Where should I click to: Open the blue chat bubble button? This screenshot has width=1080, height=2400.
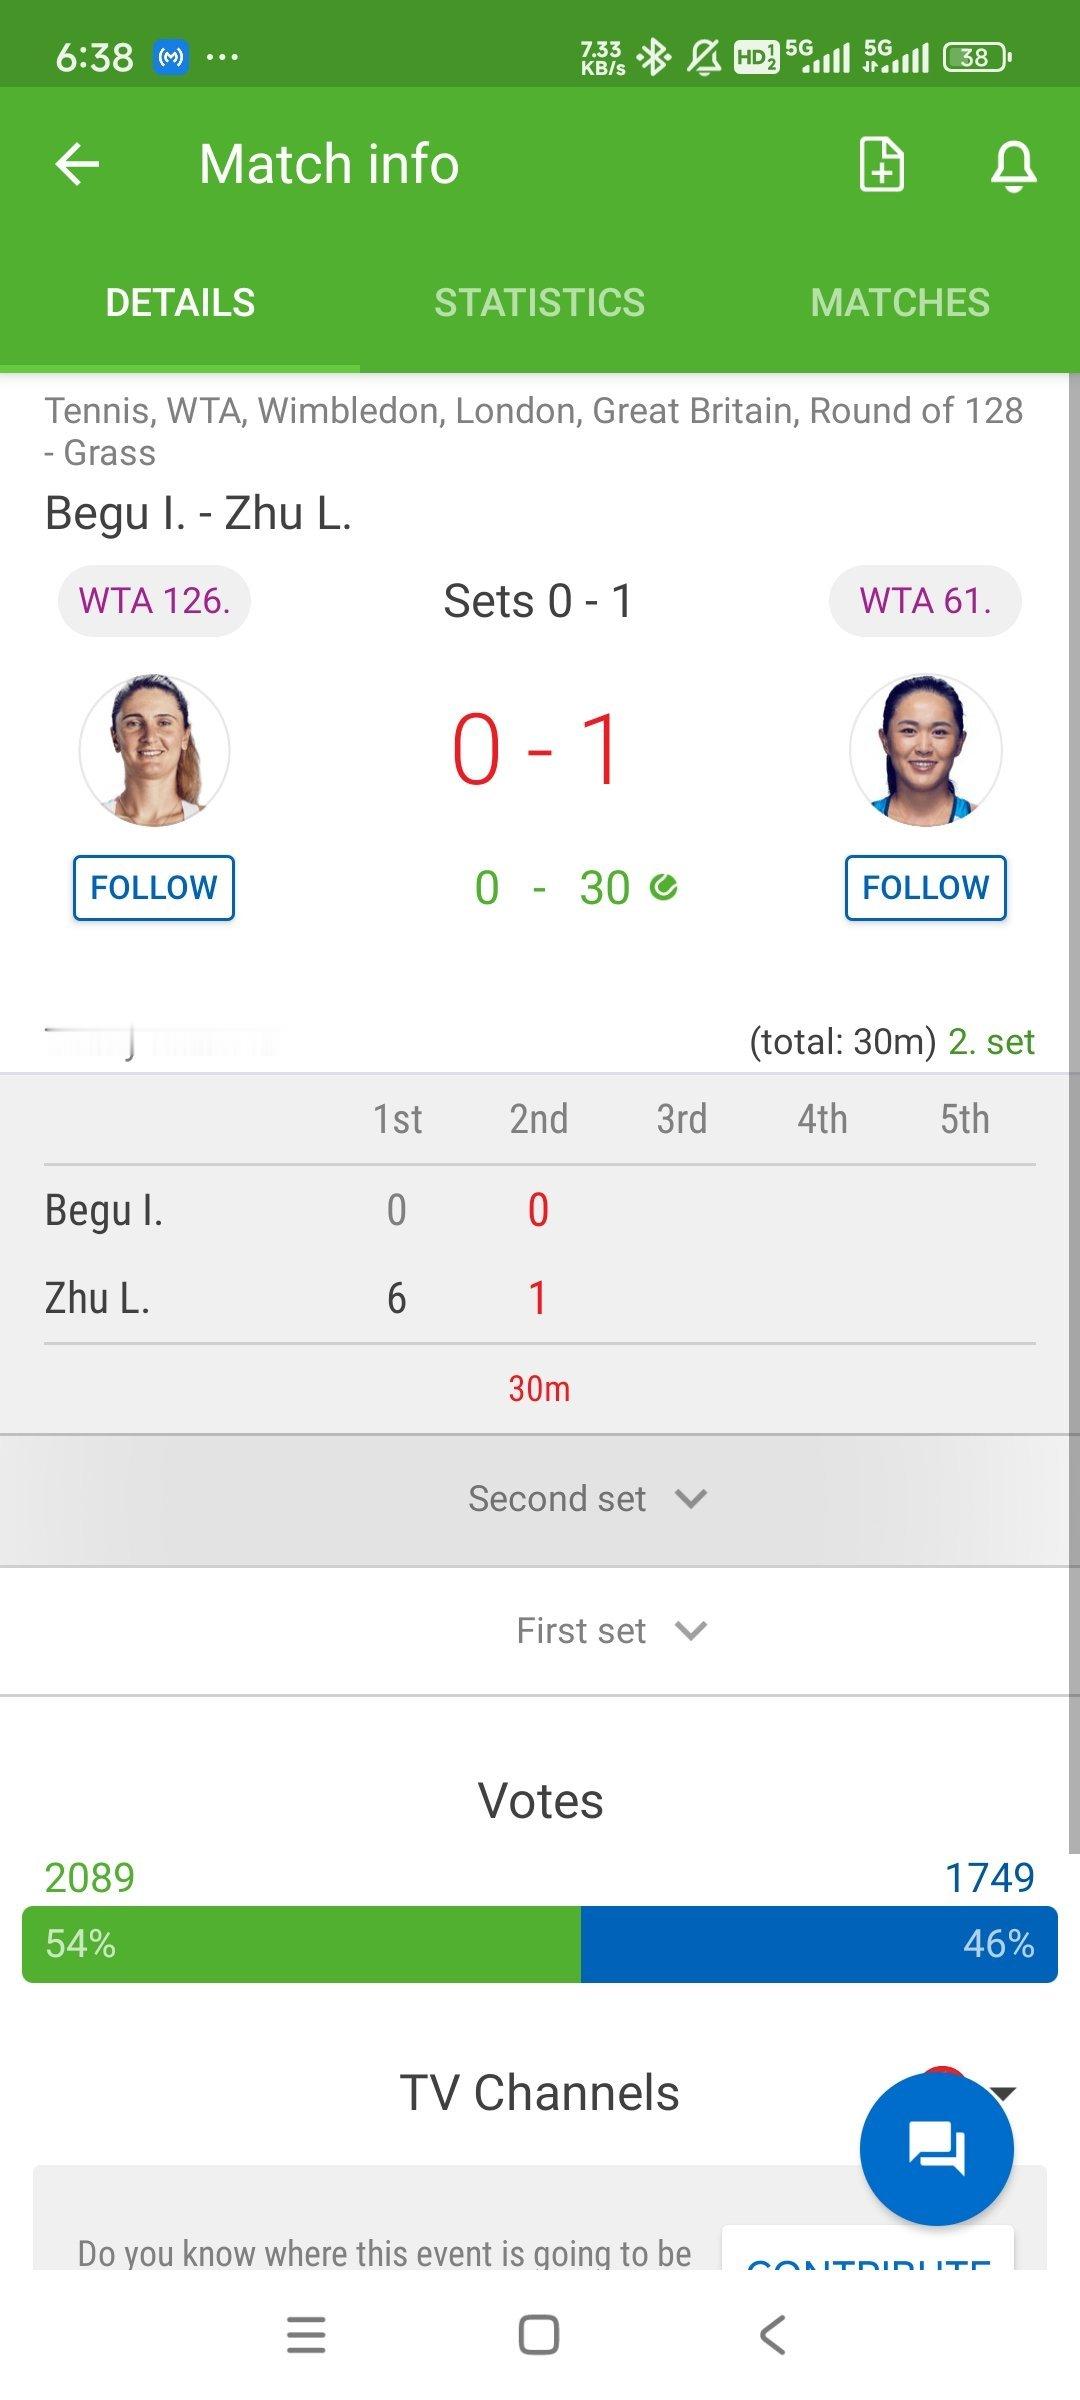(937, 2148)
